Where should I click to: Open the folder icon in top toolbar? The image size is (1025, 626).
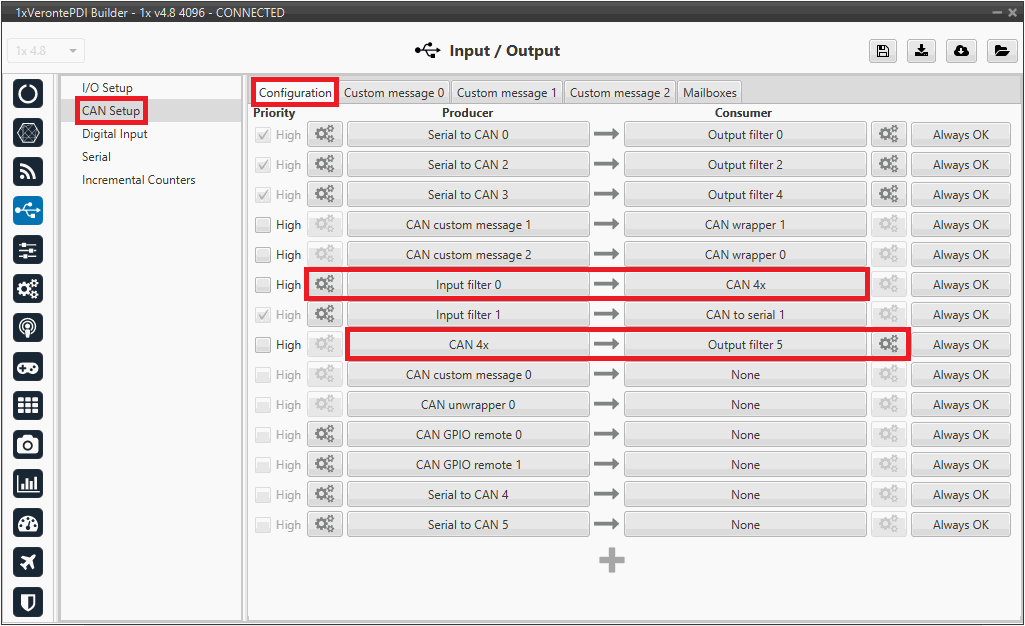1000,51
